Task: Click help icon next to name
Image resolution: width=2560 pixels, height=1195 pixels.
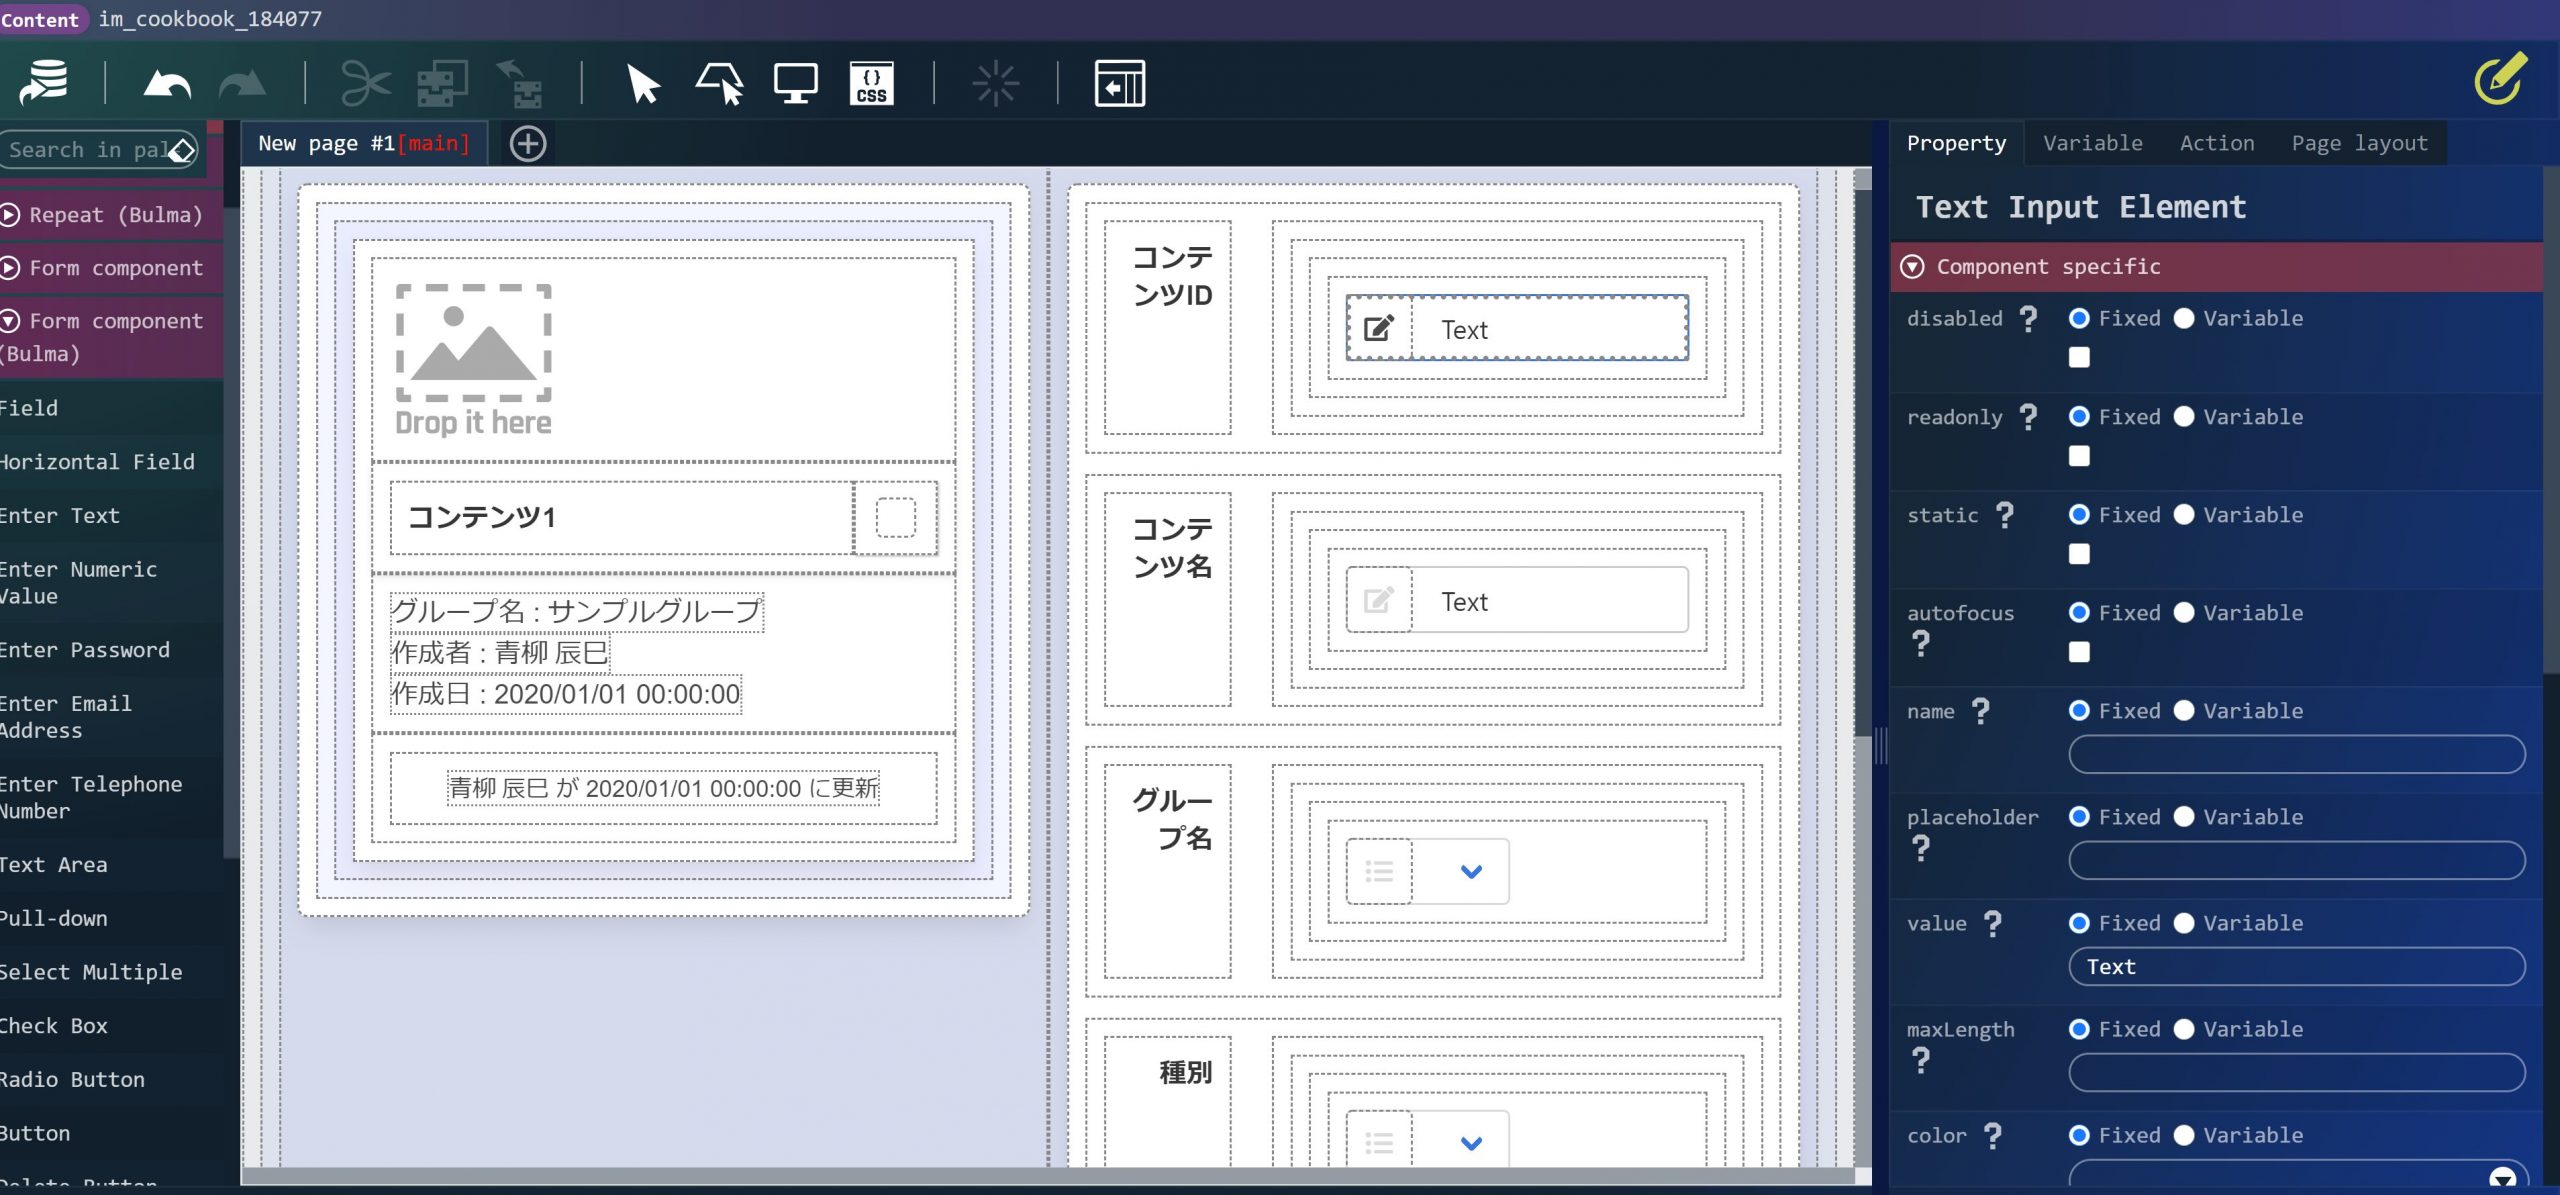Action: [1981, 711]
